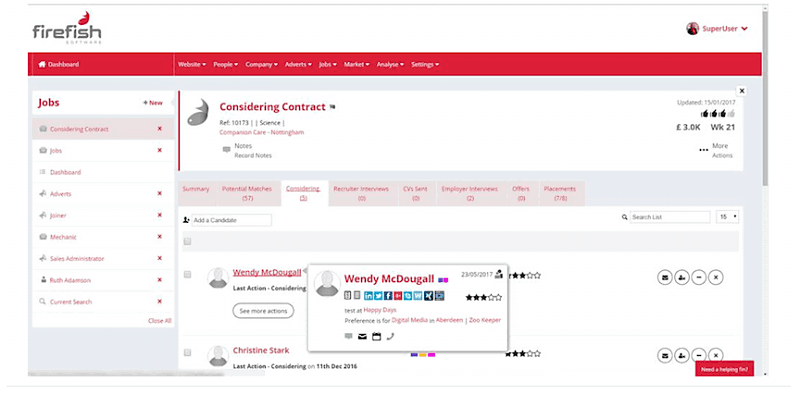Screen dimensions: 800x394
Task: Open the Jobs dropdown in top navigation
Action: [328, 65]
